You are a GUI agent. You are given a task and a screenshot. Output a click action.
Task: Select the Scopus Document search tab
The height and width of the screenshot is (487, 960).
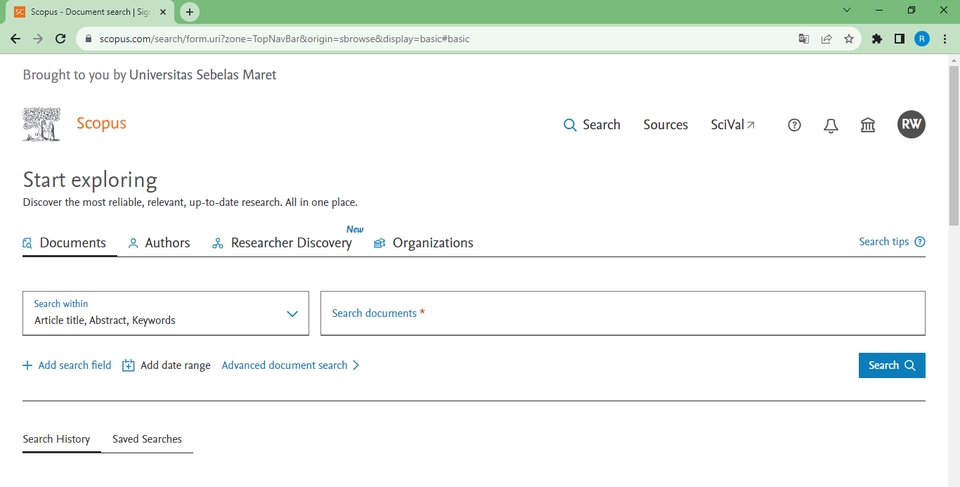(x=90, y=12)
